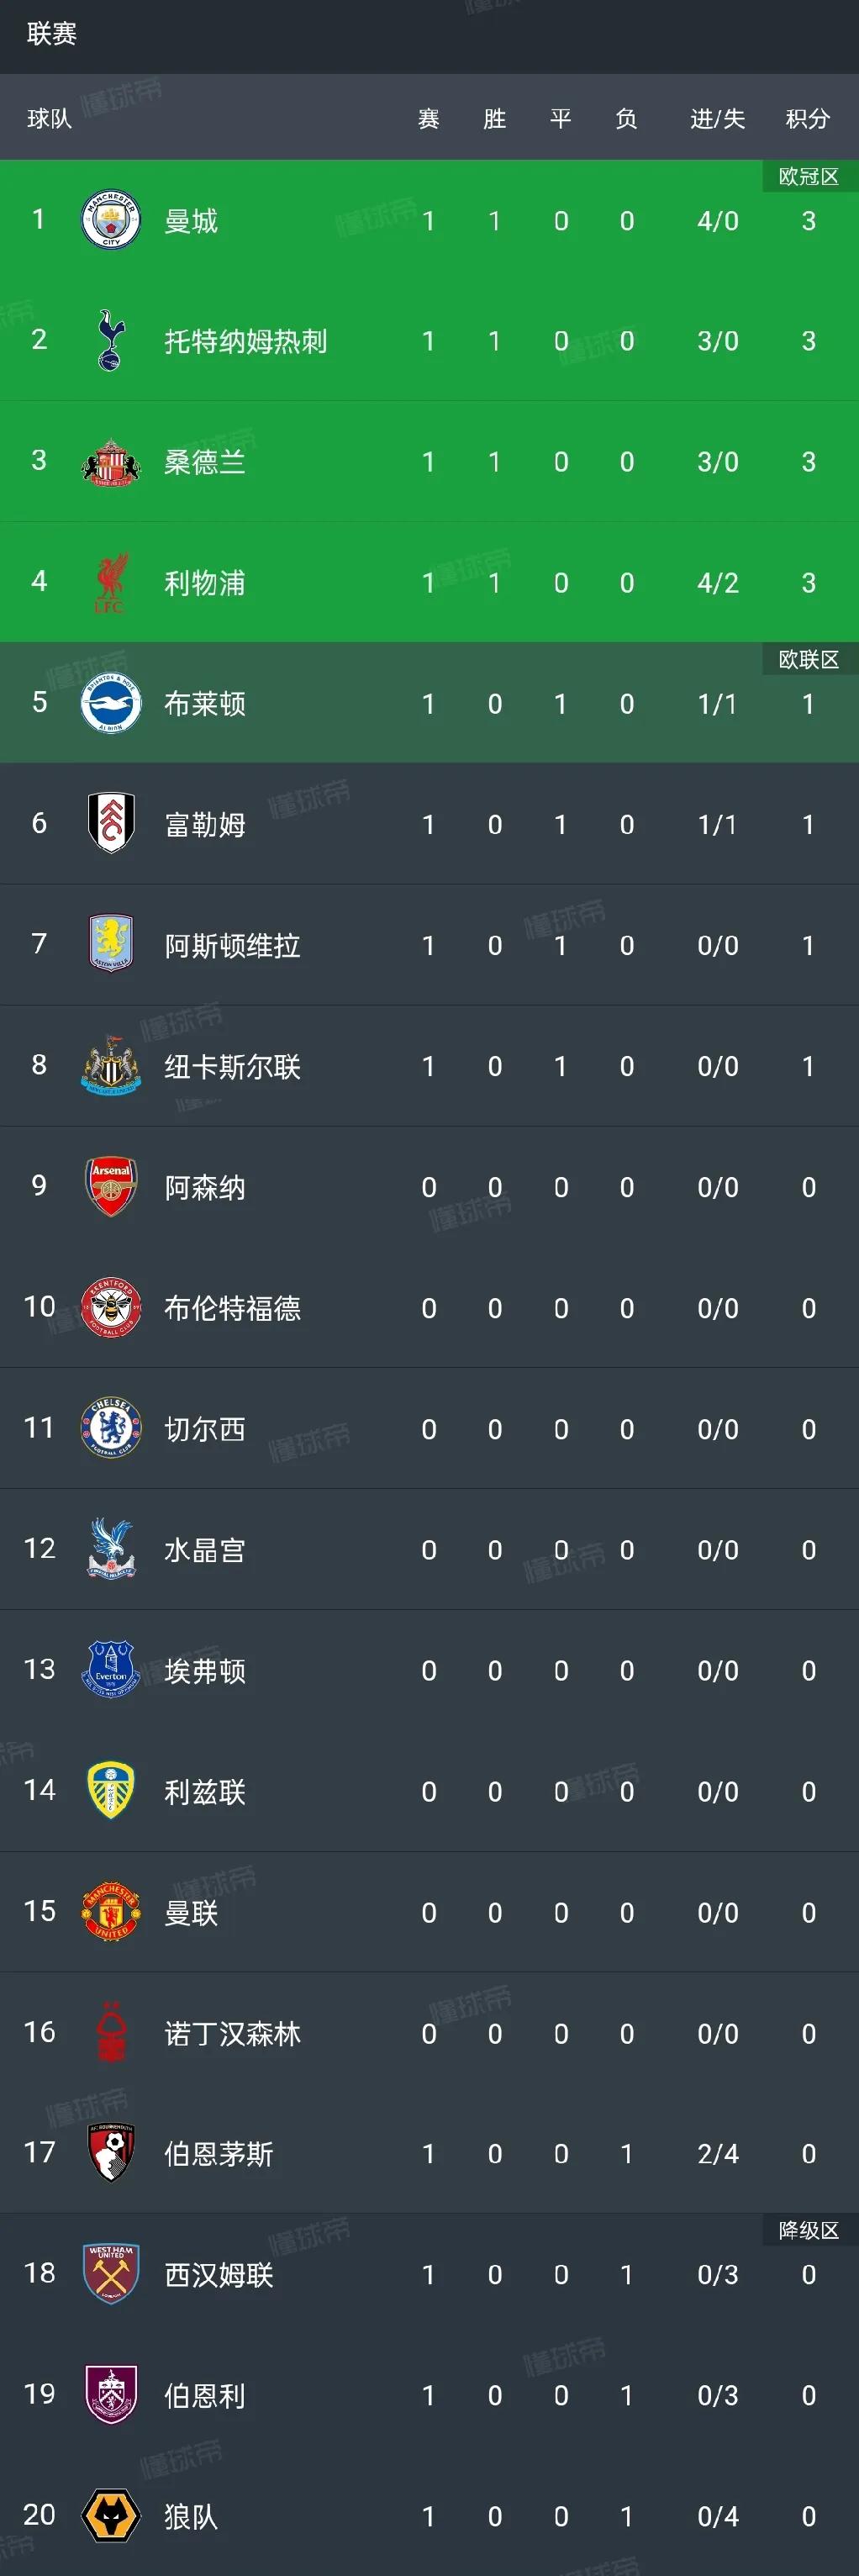Select the Chelsea lion badge

pyautogui.click(x=111, y=1428)
